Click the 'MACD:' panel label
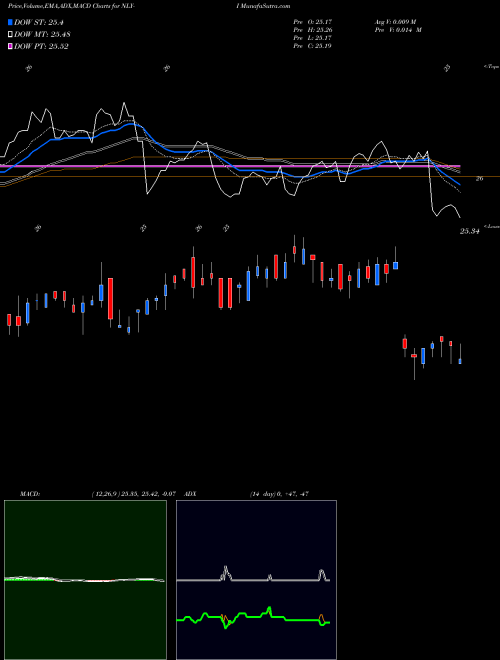The image size is (500, 660). point(30,494)
